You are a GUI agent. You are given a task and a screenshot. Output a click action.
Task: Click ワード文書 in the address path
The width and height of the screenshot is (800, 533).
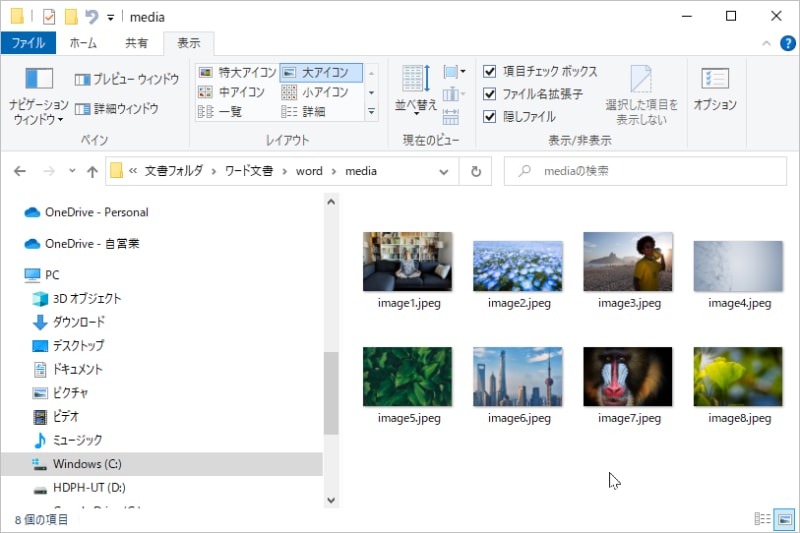coord(249,171)
